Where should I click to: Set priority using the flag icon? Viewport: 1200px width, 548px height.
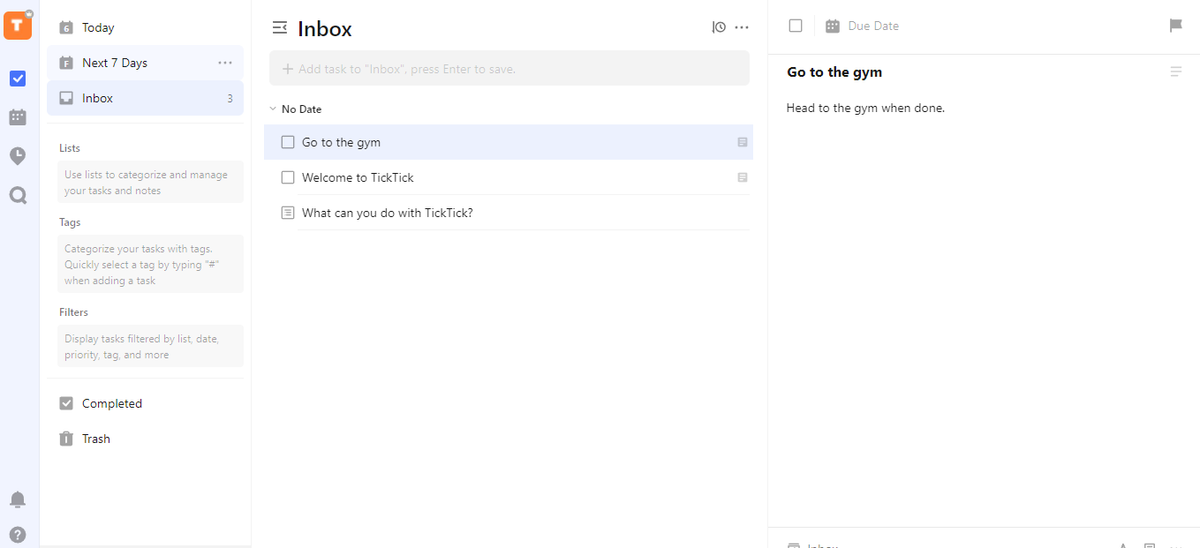pos(1176,26)
